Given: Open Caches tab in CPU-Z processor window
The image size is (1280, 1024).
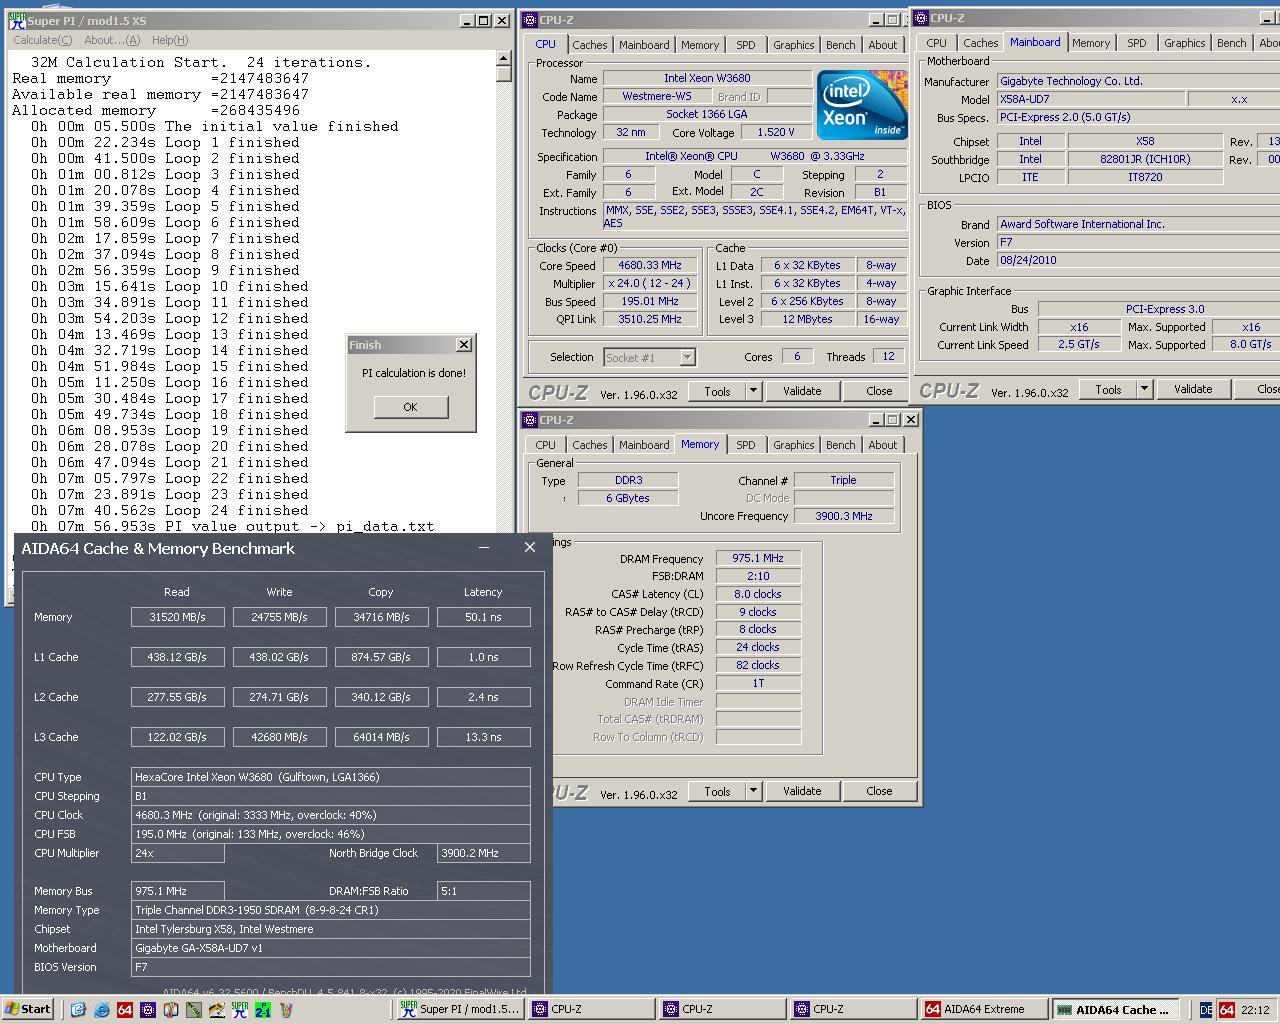Looking at the screenshot, I should [x=589, y=45].
